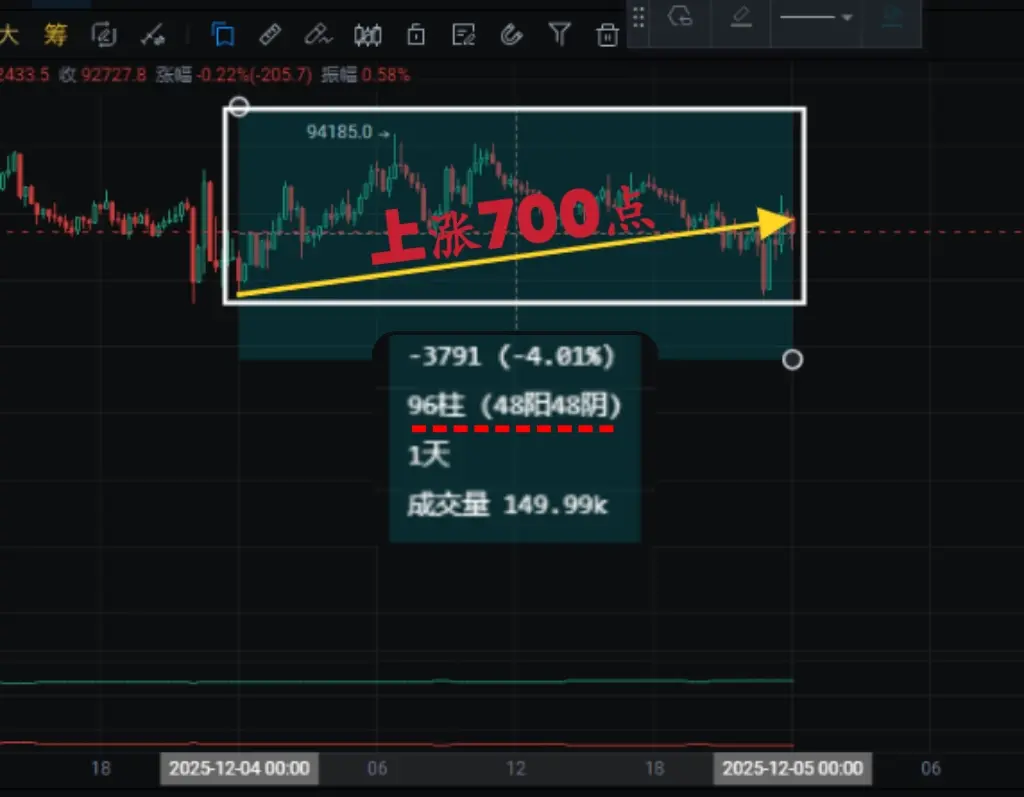Select the ruler measuring tool

(270, 34)
